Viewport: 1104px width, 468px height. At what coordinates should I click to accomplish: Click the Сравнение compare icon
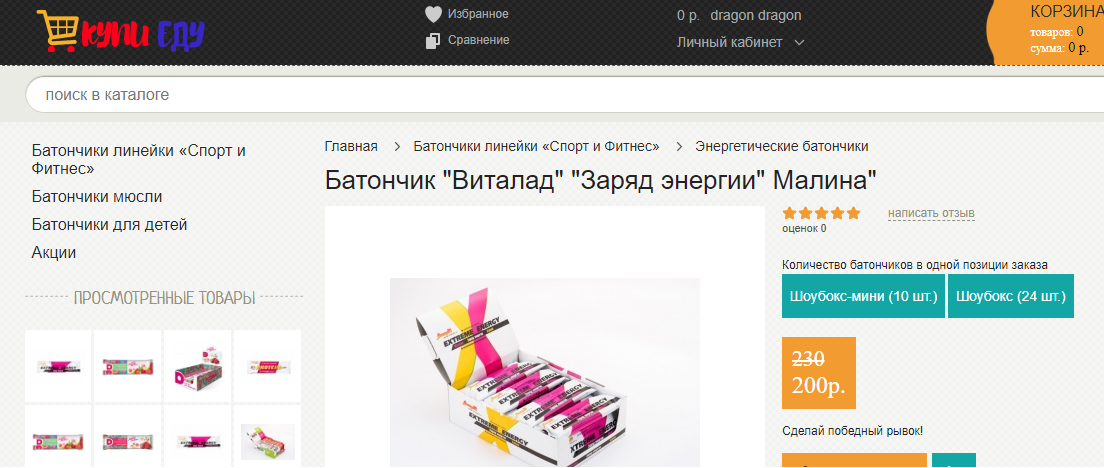click(433, 41)
